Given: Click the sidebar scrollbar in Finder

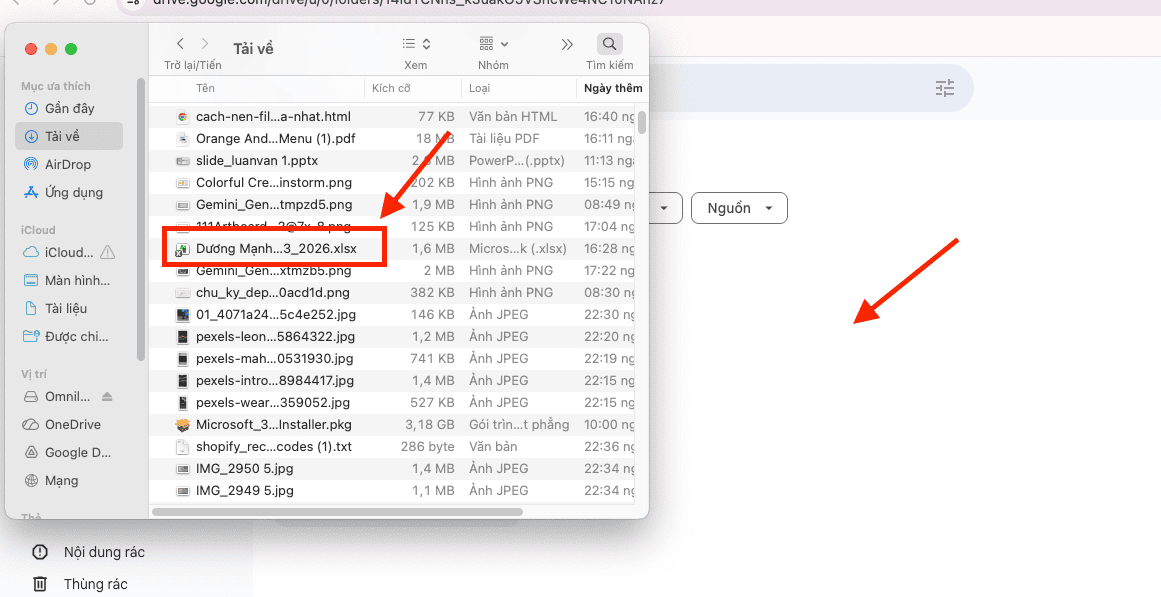Looking at the screenshot, I should tap(141, 219).
